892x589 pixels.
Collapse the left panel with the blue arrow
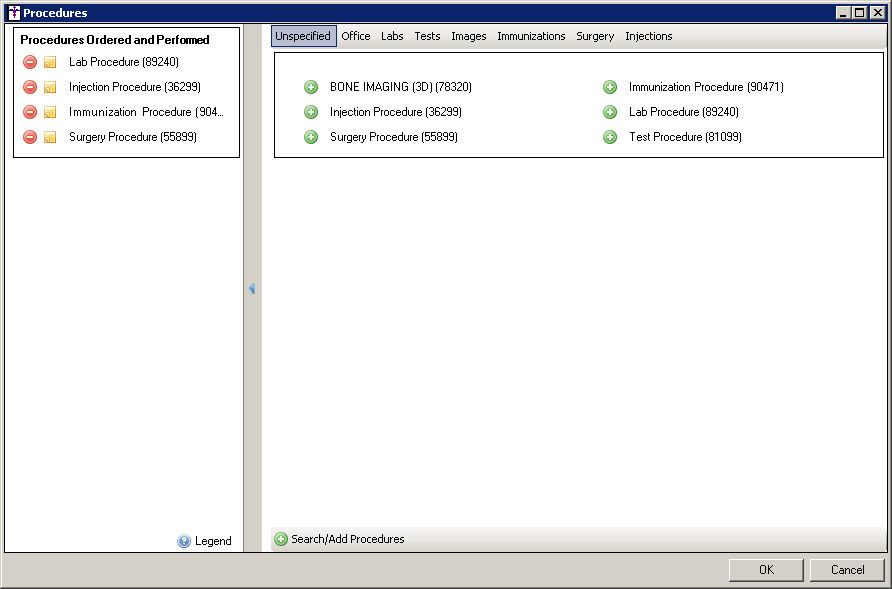tap(252, 289)
